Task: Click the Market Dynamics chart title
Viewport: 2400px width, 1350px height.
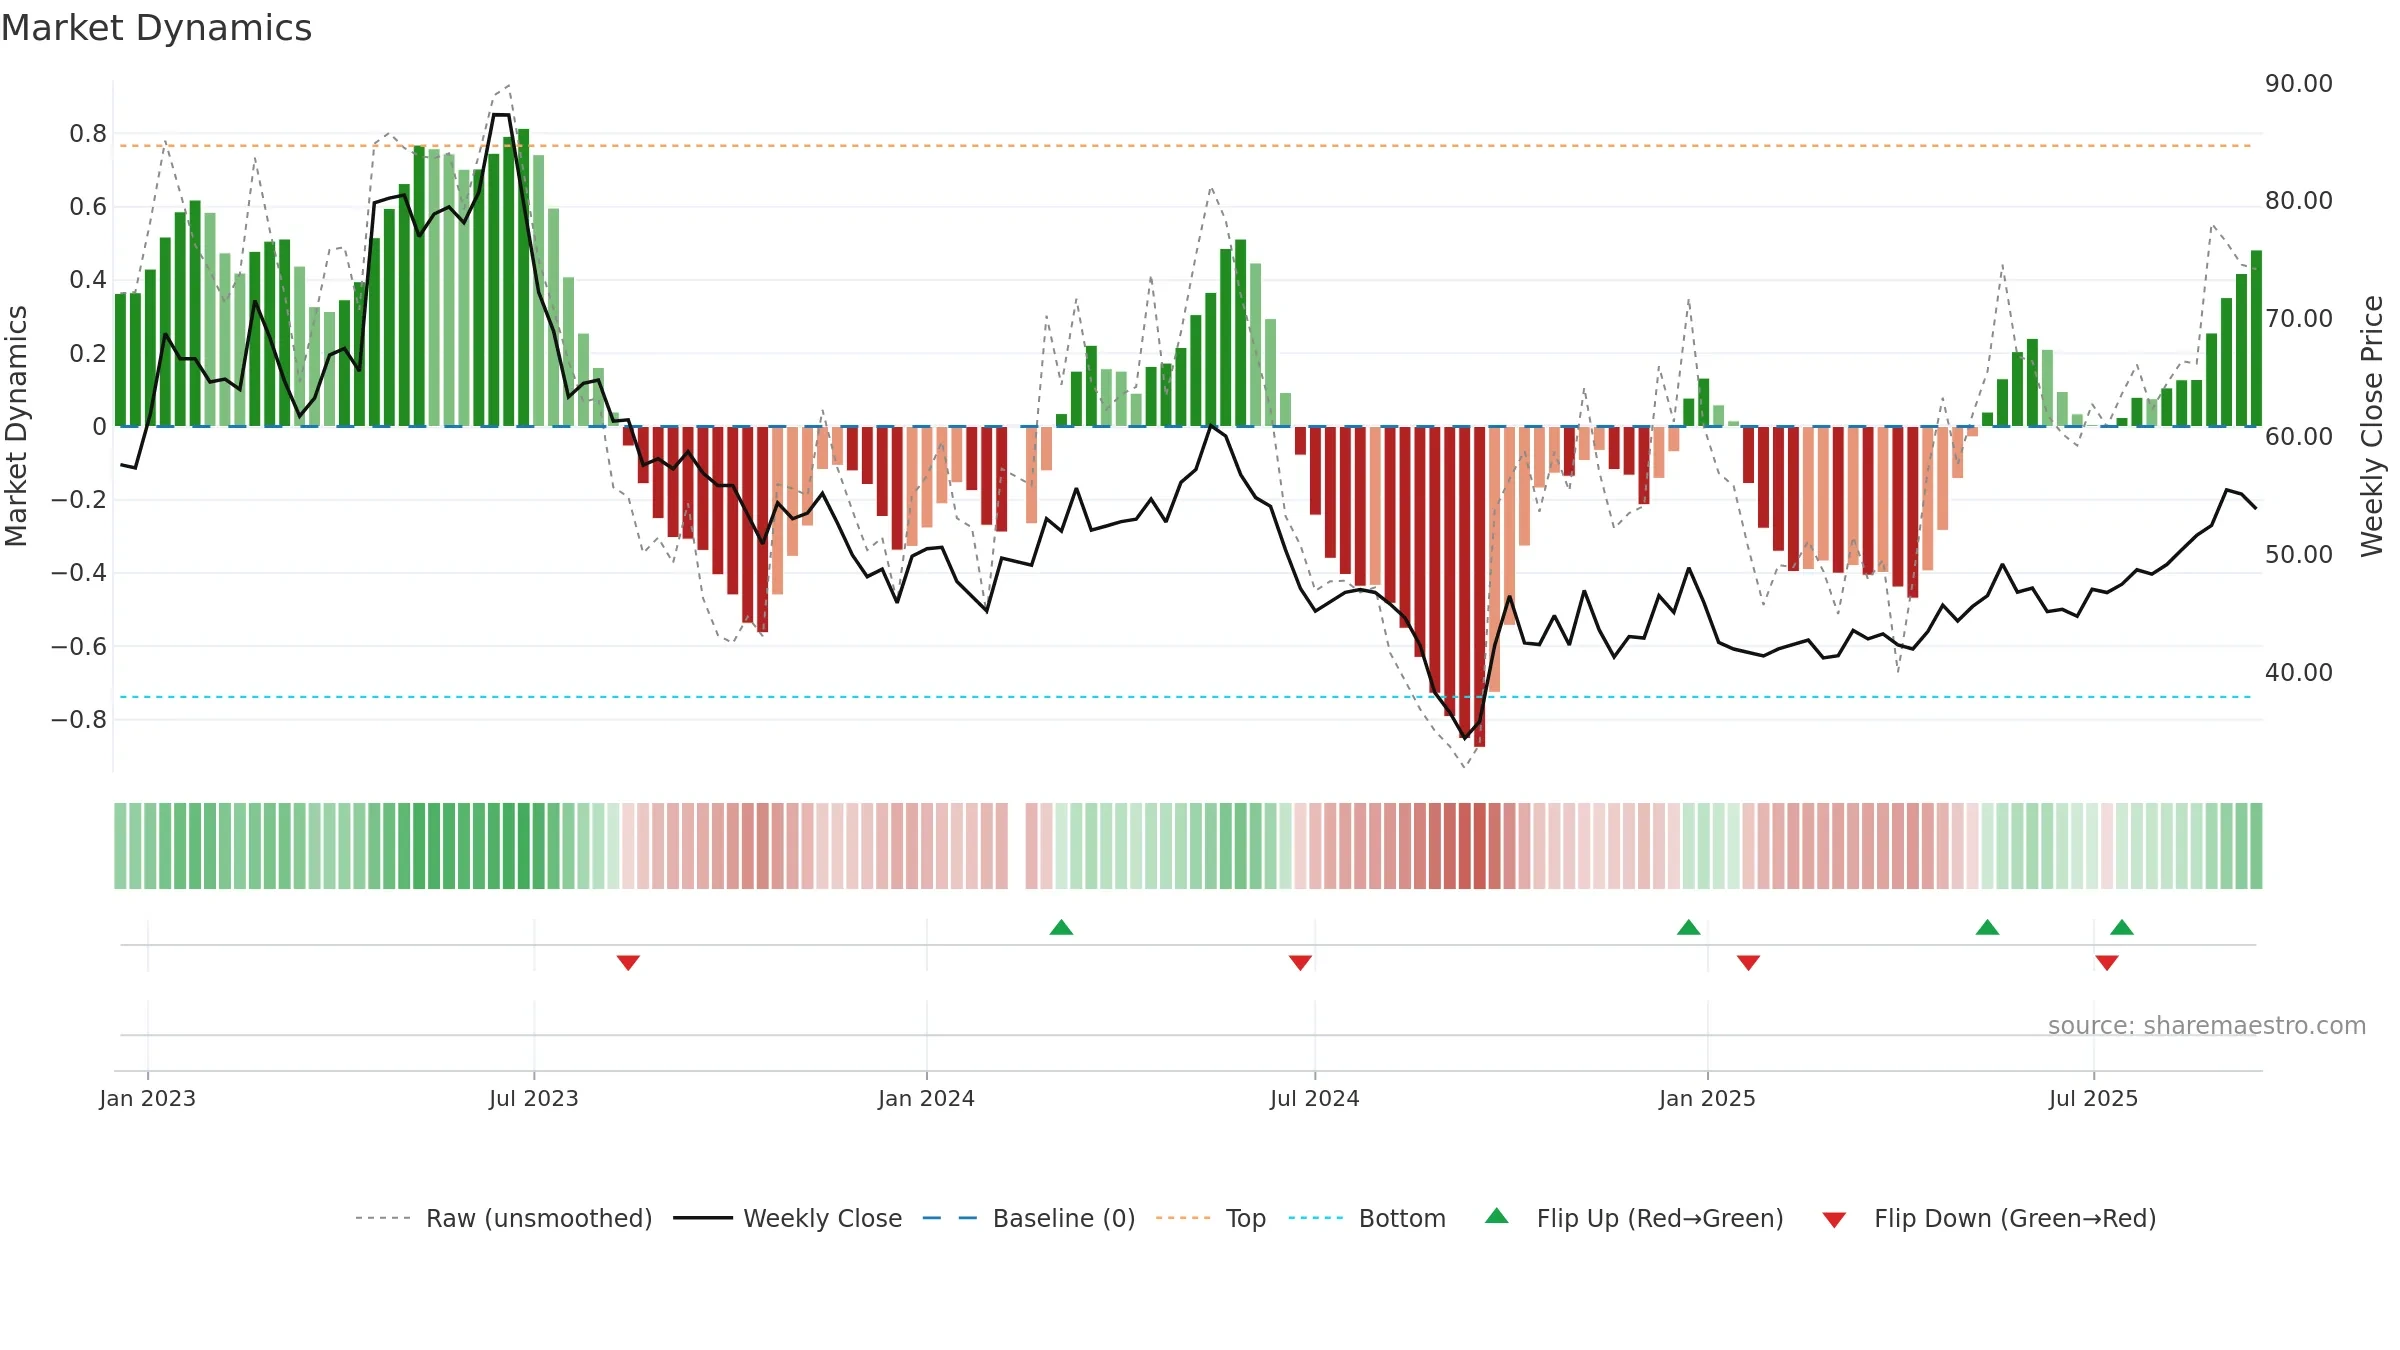Action: point(156,28)
